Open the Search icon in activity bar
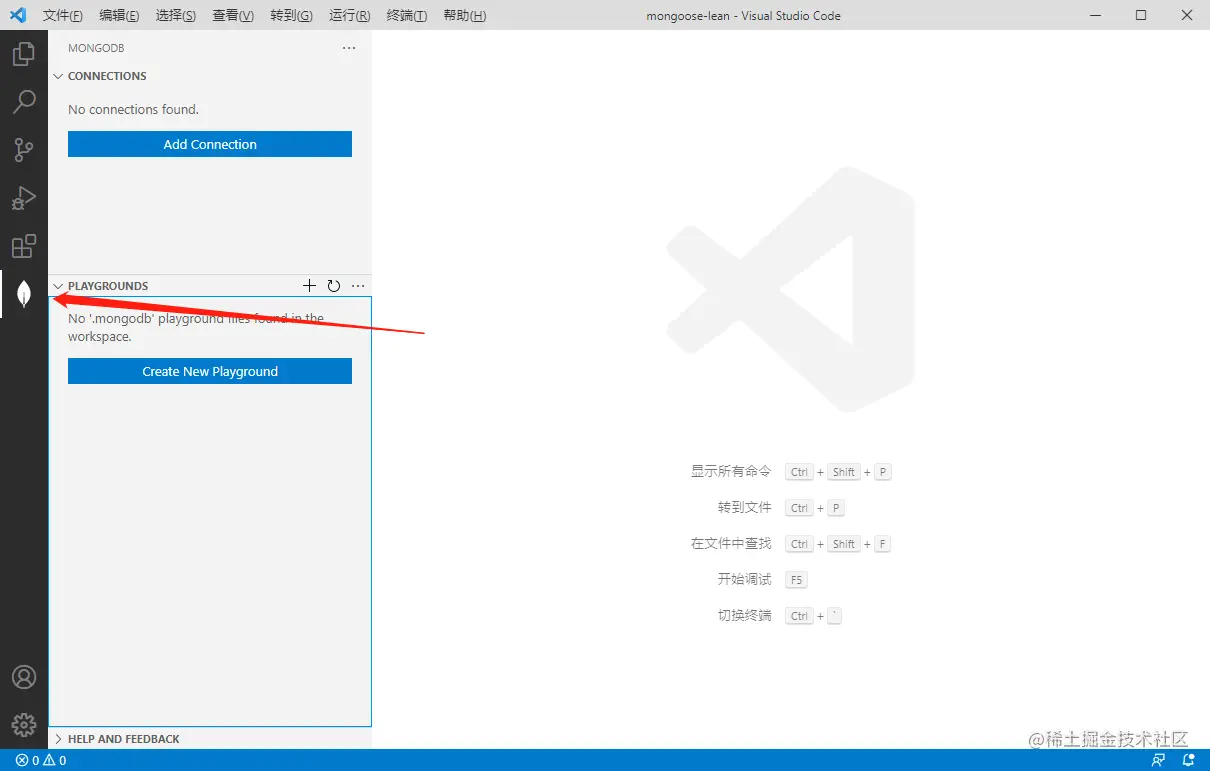The width and height of the screenshot is (1210, 771). pos(24,101)
